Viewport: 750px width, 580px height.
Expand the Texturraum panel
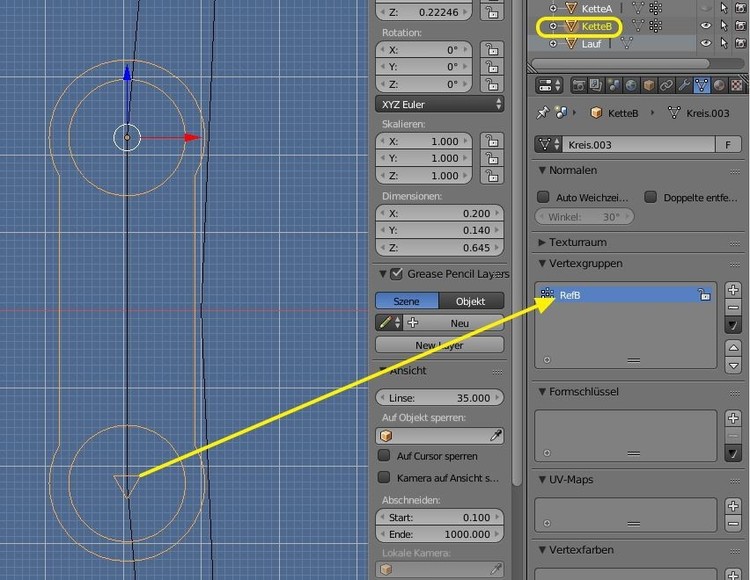click(x=542, y=242)
